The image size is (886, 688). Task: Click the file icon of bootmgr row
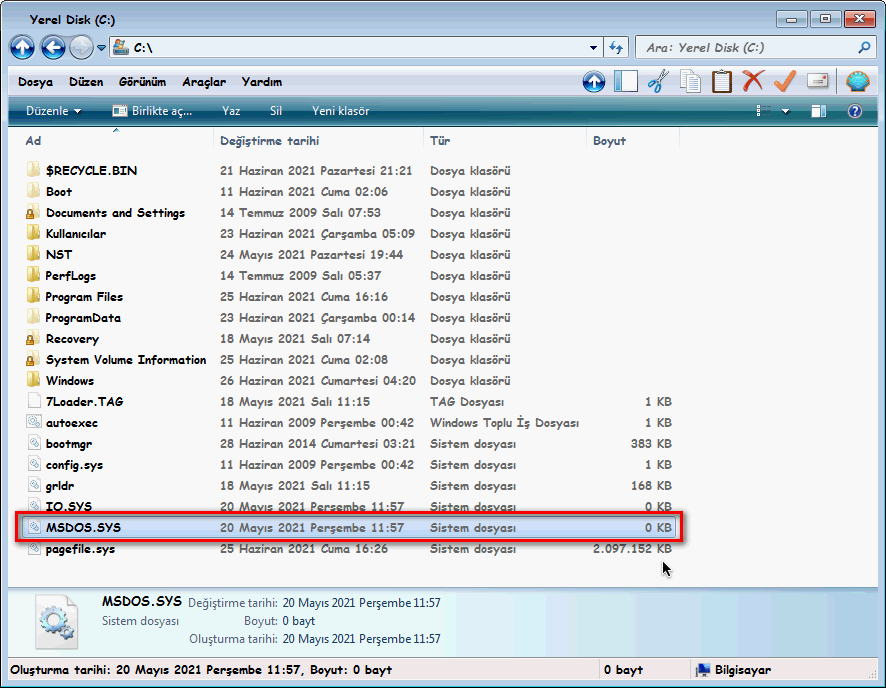34,443
